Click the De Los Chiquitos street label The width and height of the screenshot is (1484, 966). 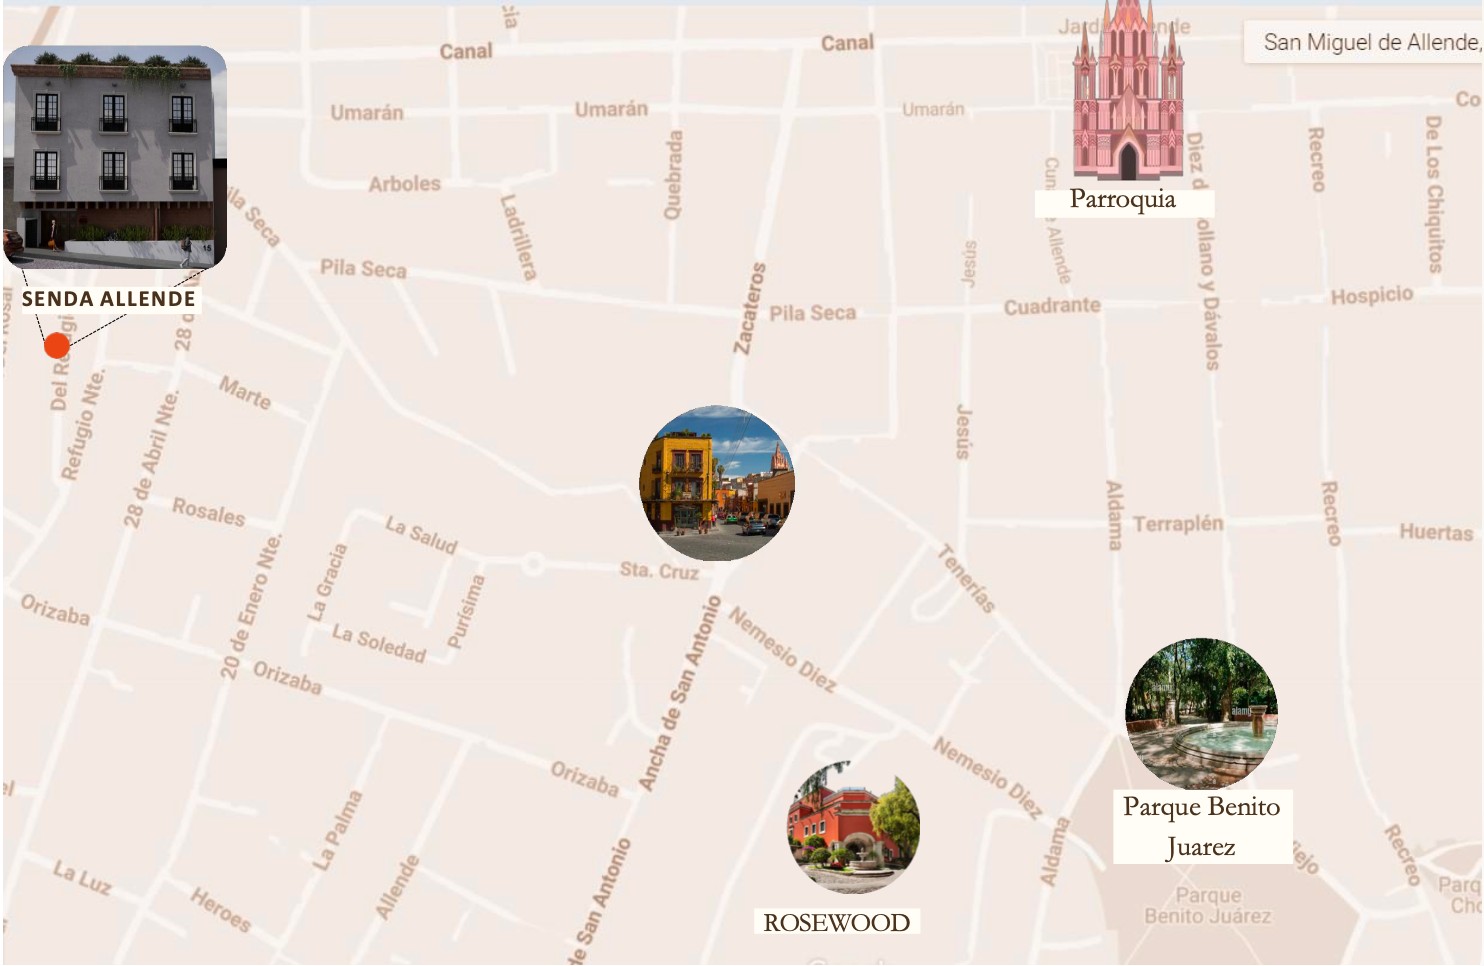[x=1434, y=194]
